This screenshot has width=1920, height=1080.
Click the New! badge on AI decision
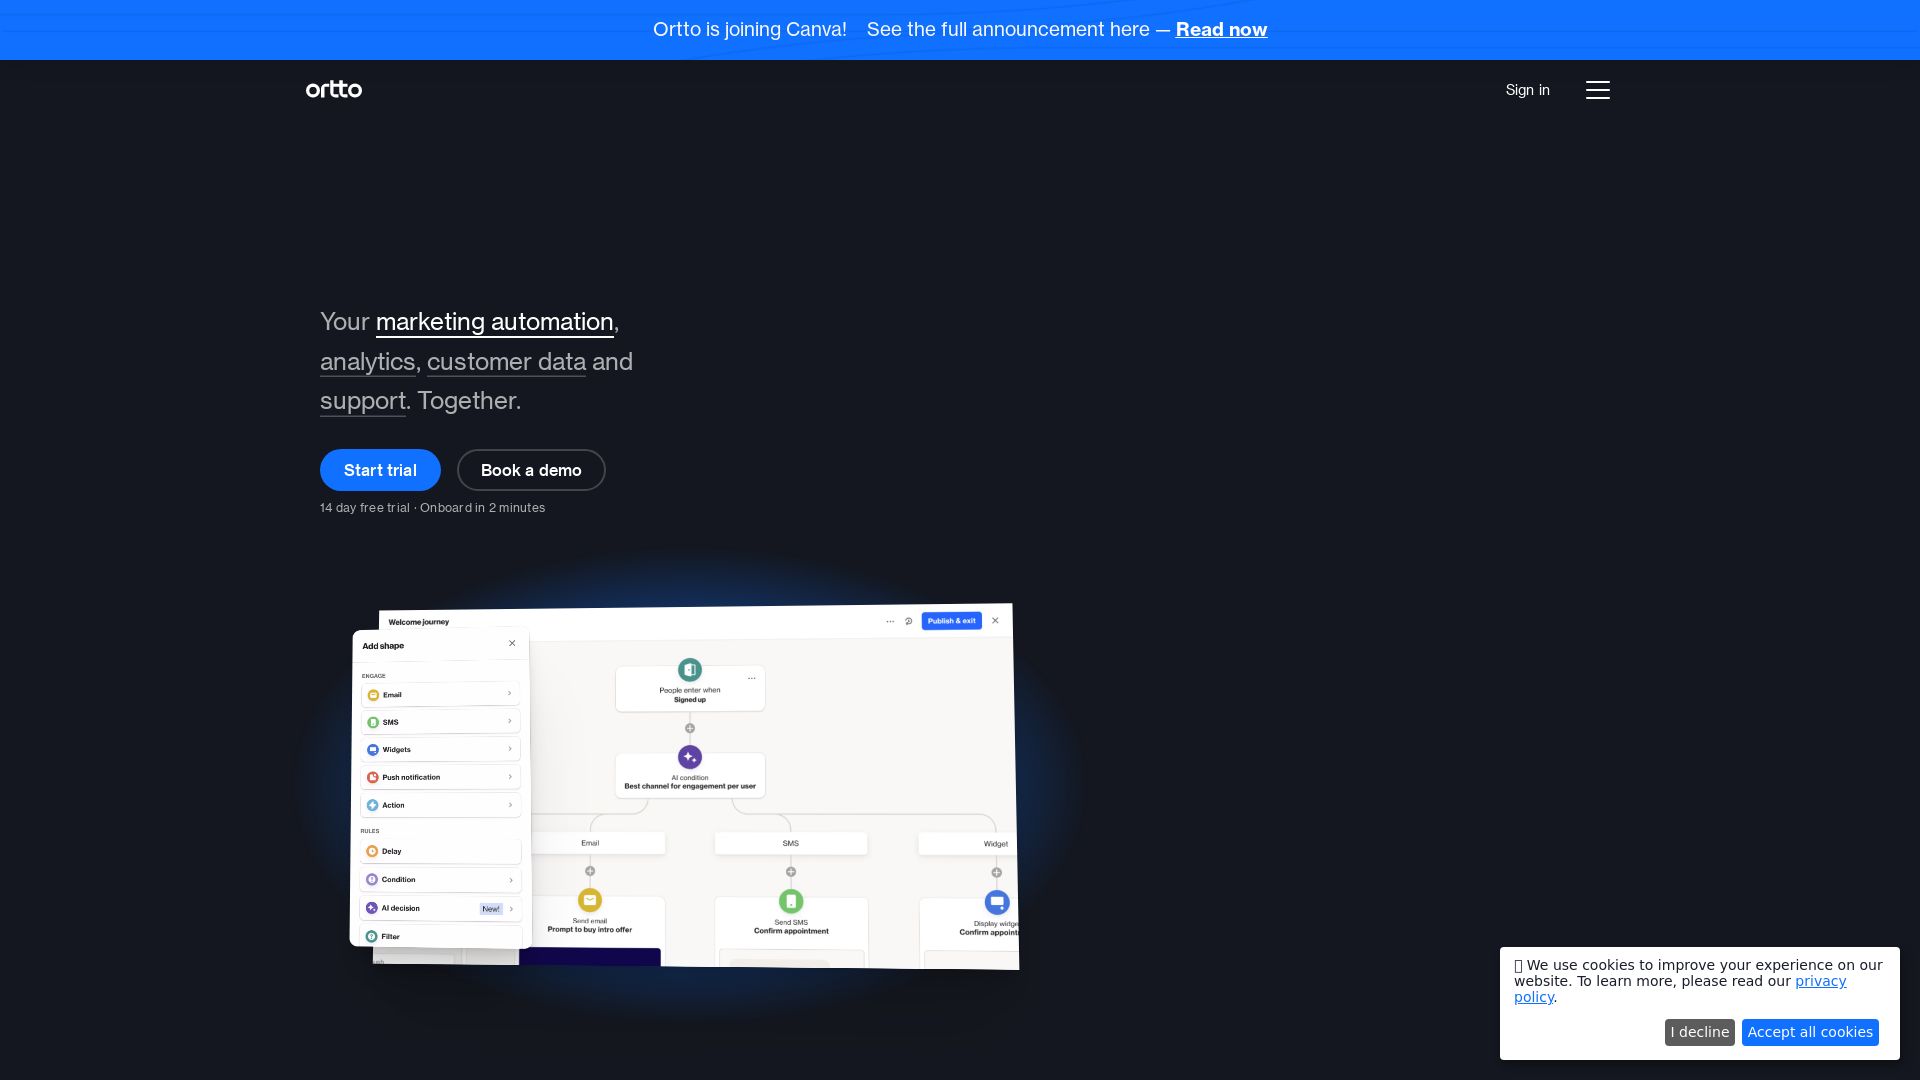pos(491,909)
